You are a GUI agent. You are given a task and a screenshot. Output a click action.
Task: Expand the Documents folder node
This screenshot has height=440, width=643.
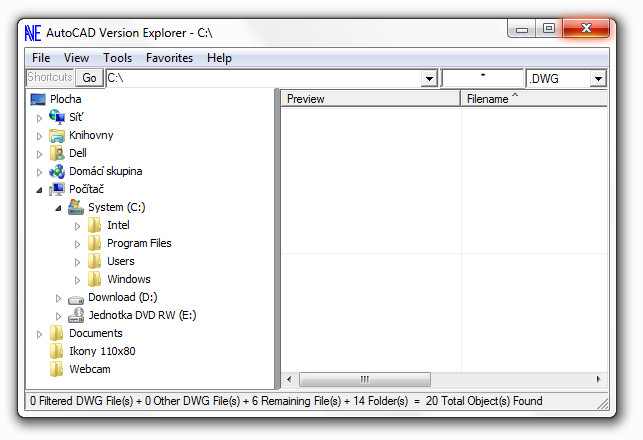tap(39, 334)
